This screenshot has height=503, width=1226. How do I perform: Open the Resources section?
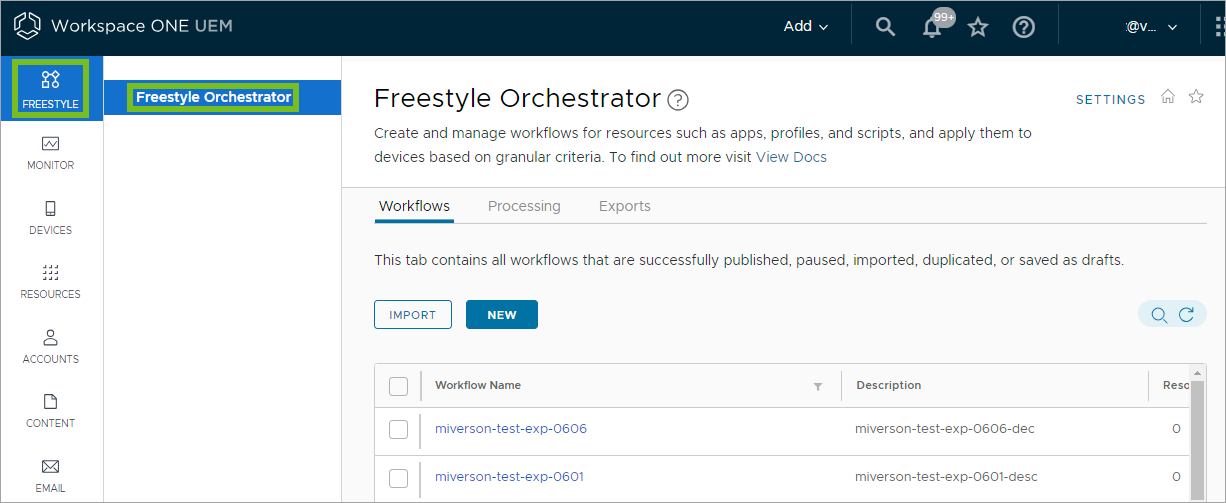tap(50, 282)
